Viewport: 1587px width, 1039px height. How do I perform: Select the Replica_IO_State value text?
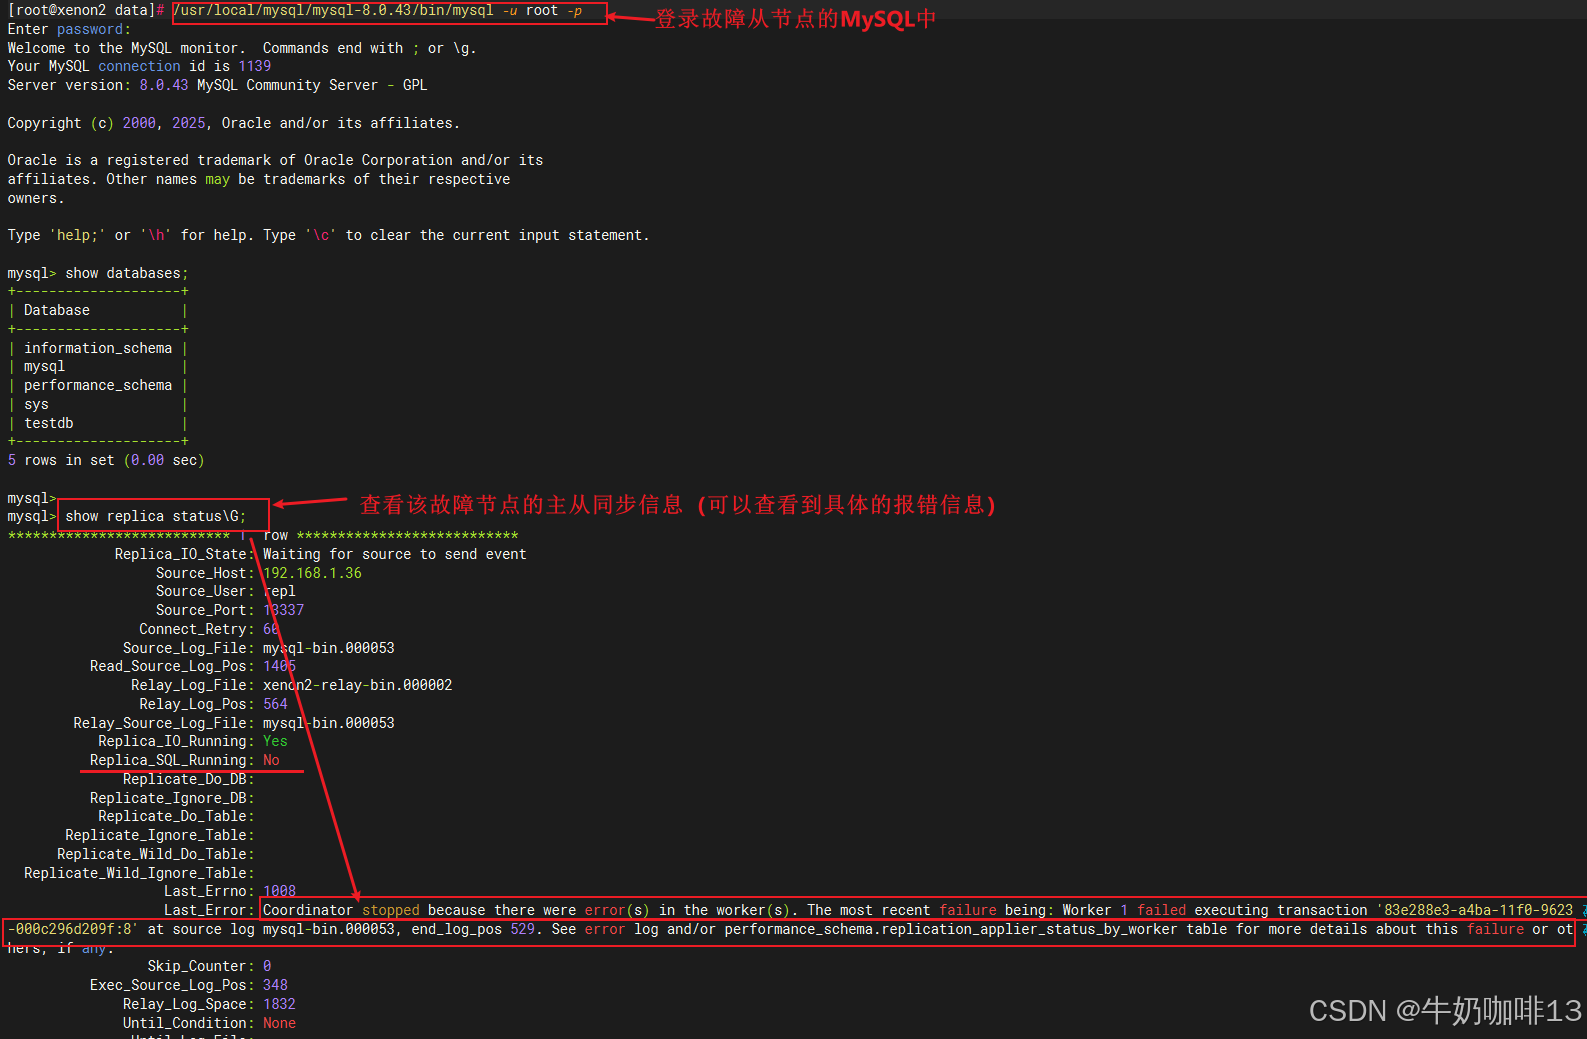click(394, 554)
